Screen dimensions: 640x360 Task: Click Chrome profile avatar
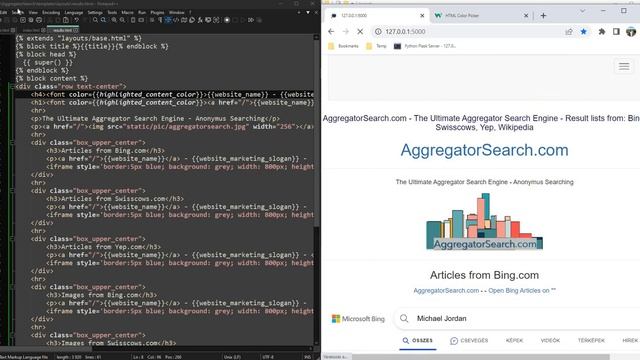click(x=631, y=31)
